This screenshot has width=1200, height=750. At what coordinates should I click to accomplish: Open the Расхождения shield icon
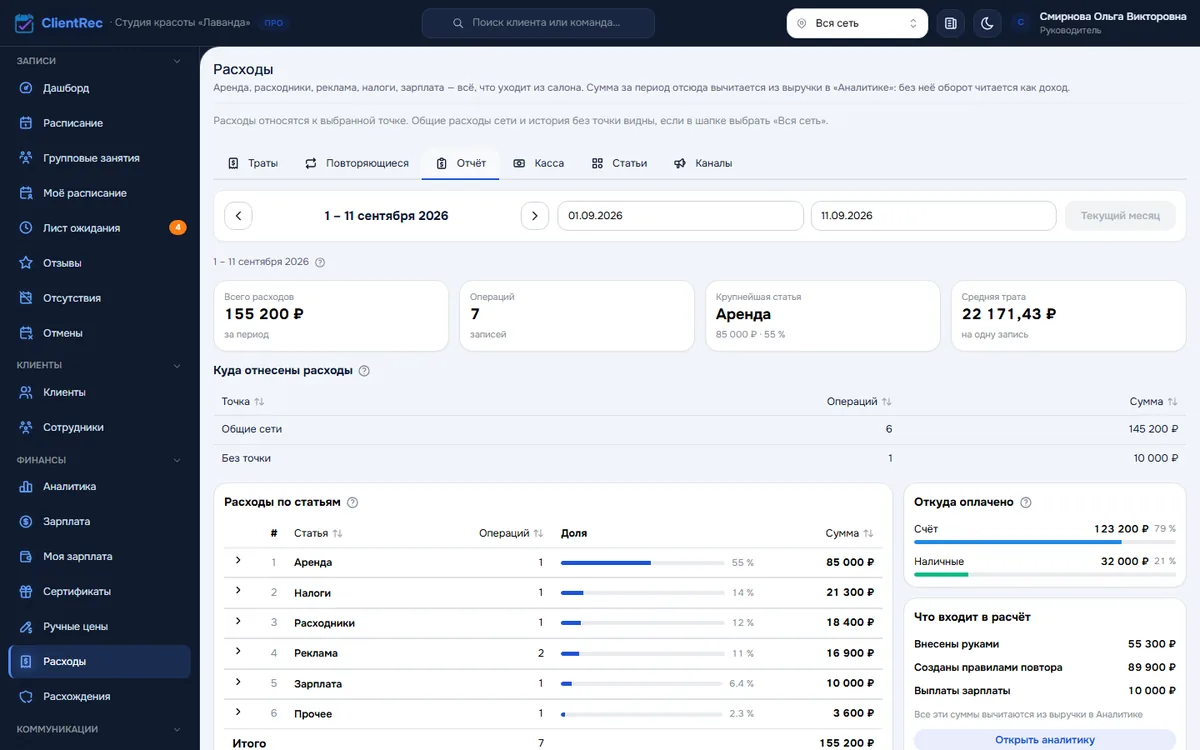coord(26,697)
